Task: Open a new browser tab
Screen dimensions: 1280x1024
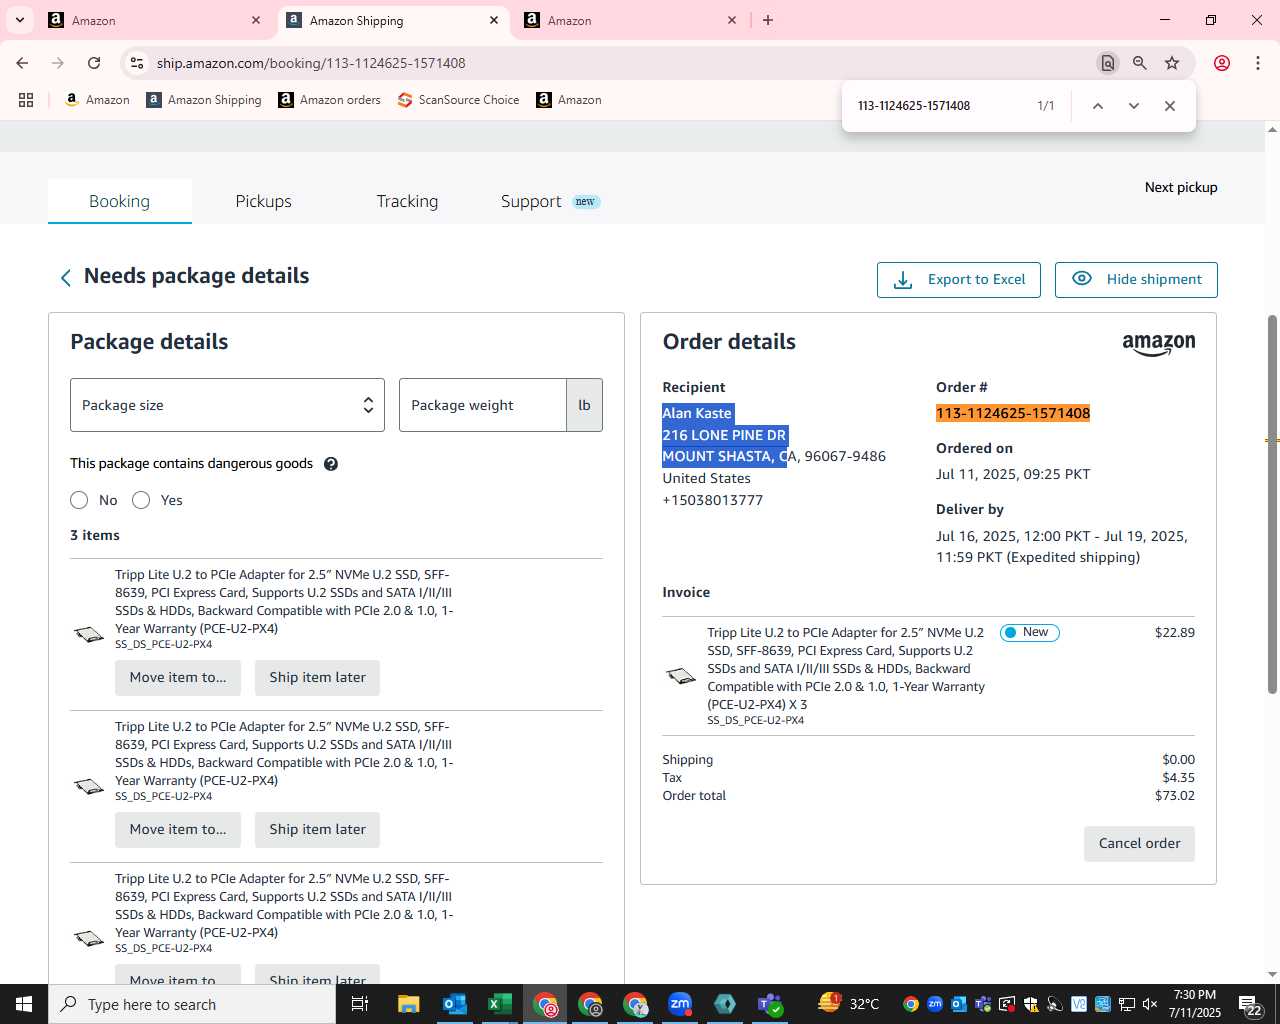Action: pyautogui.click(x=768, y=20)
